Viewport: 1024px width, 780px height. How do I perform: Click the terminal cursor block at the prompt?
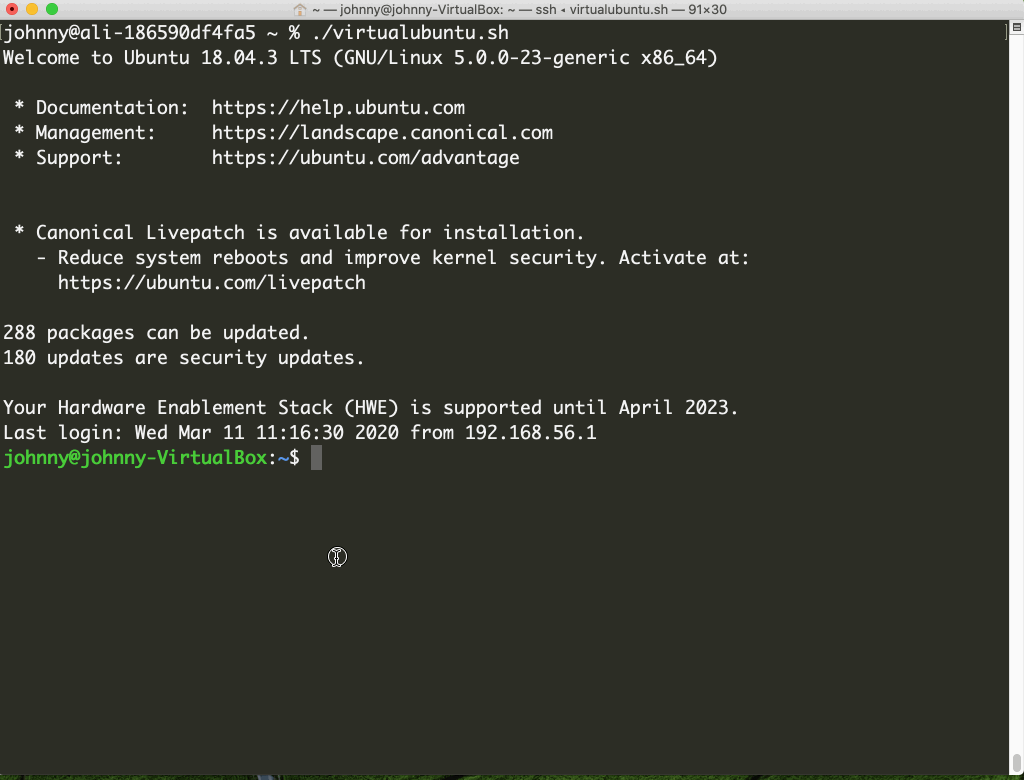[316, 457]
